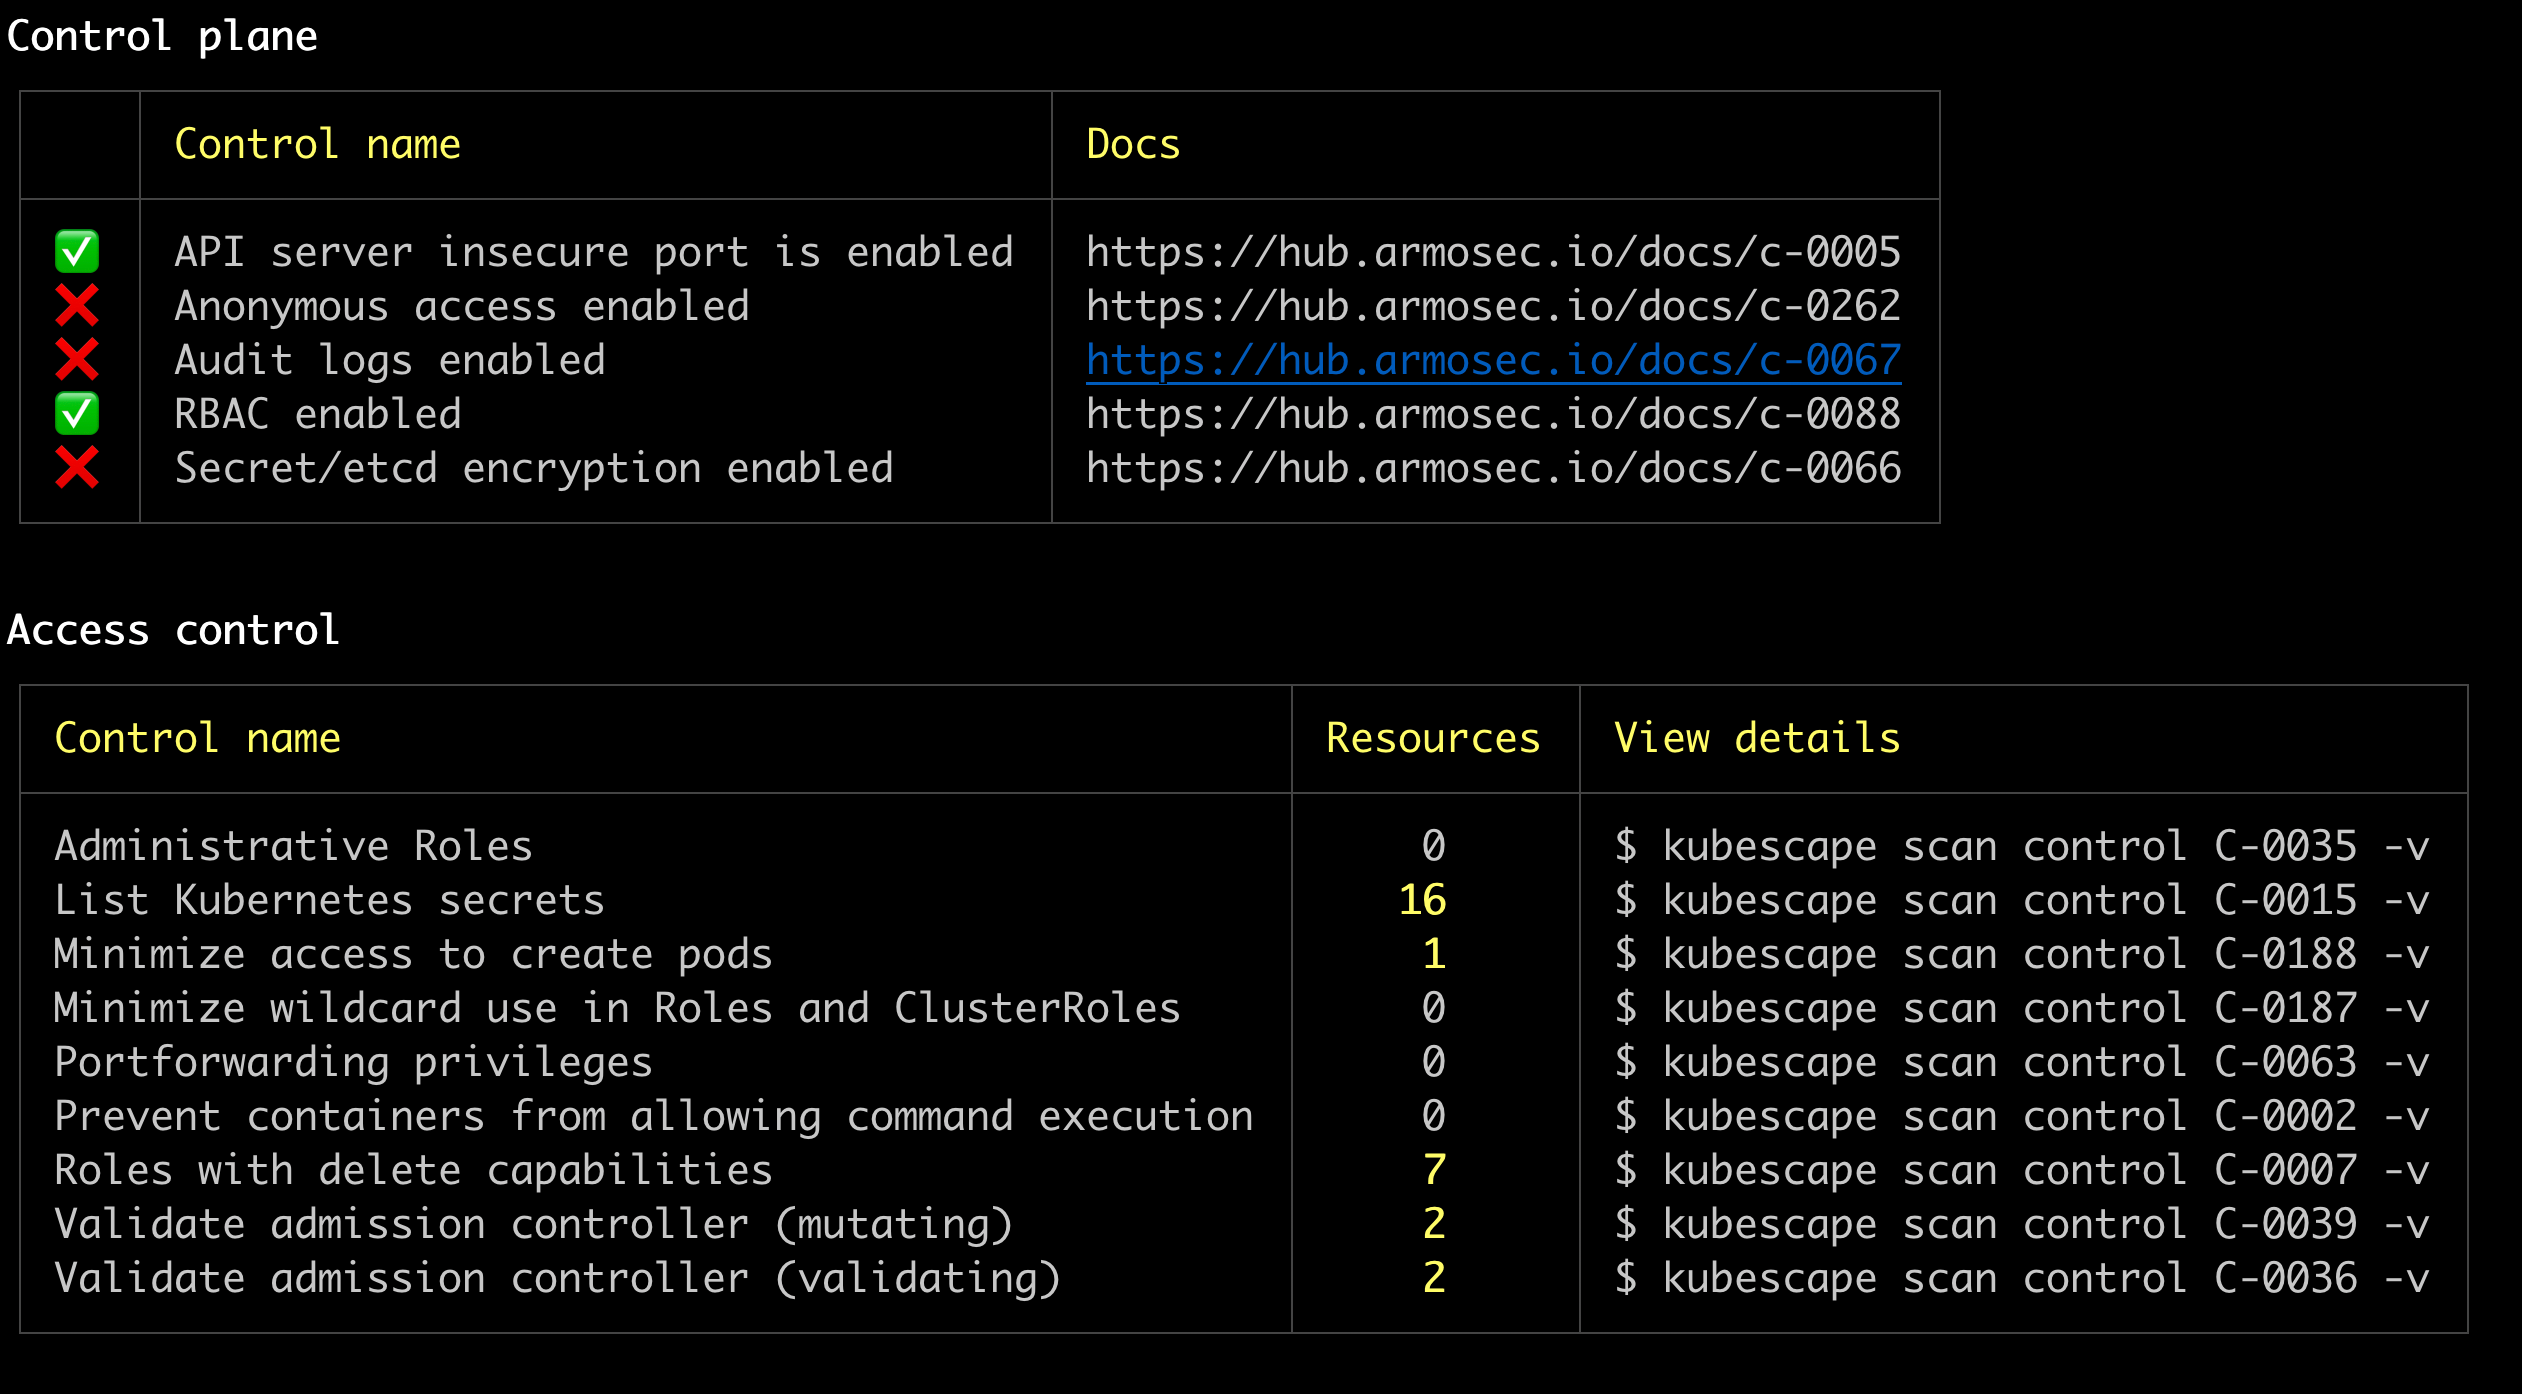The width and height of the screenshot is (2522, 1394).
Task: Click the Docs column header
Action: coord(1133,145)
